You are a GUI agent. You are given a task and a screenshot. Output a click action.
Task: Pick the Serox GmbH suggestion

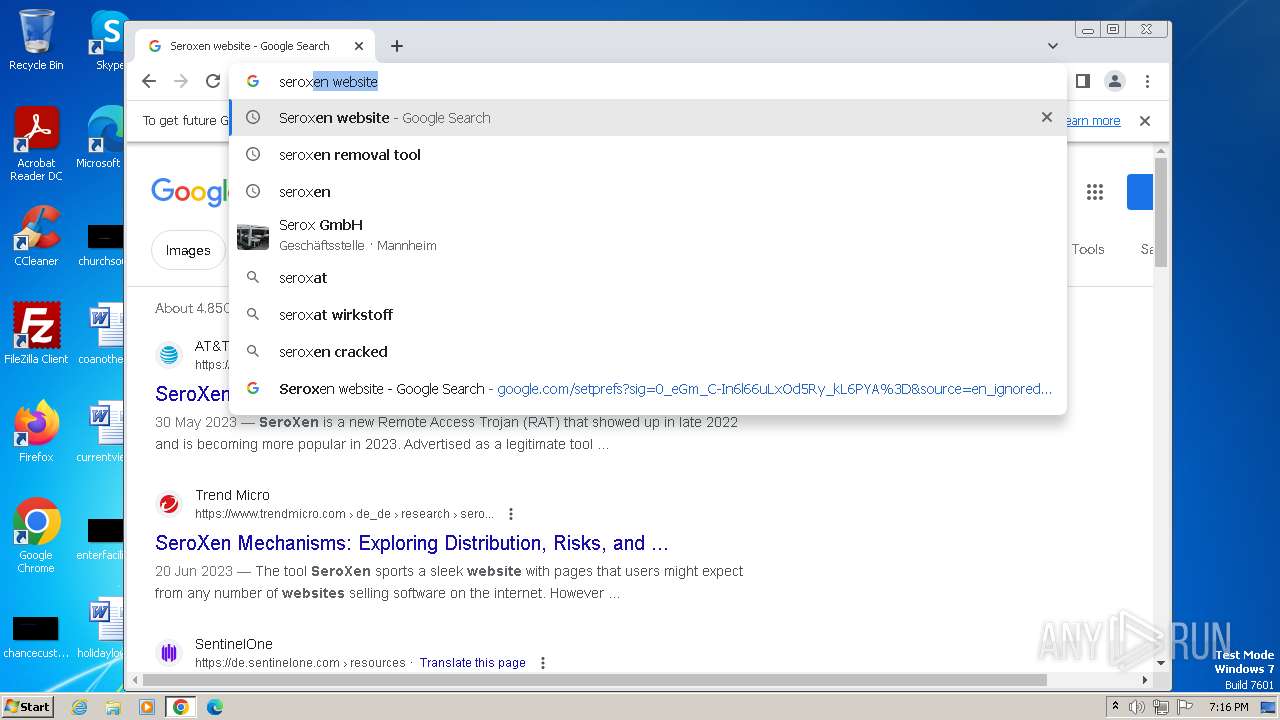point(648,235)
